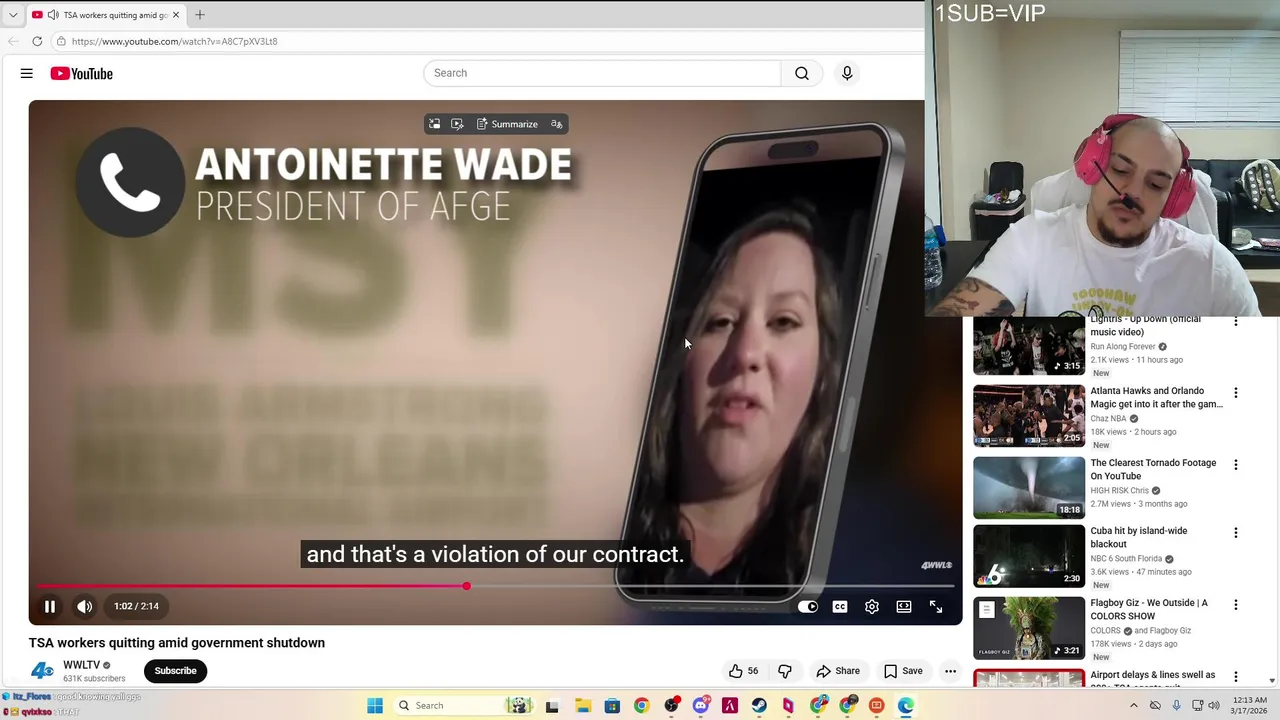
Task: Click the Windows taskbar search box
Action: pyautogui.click(x=464, y=706)
